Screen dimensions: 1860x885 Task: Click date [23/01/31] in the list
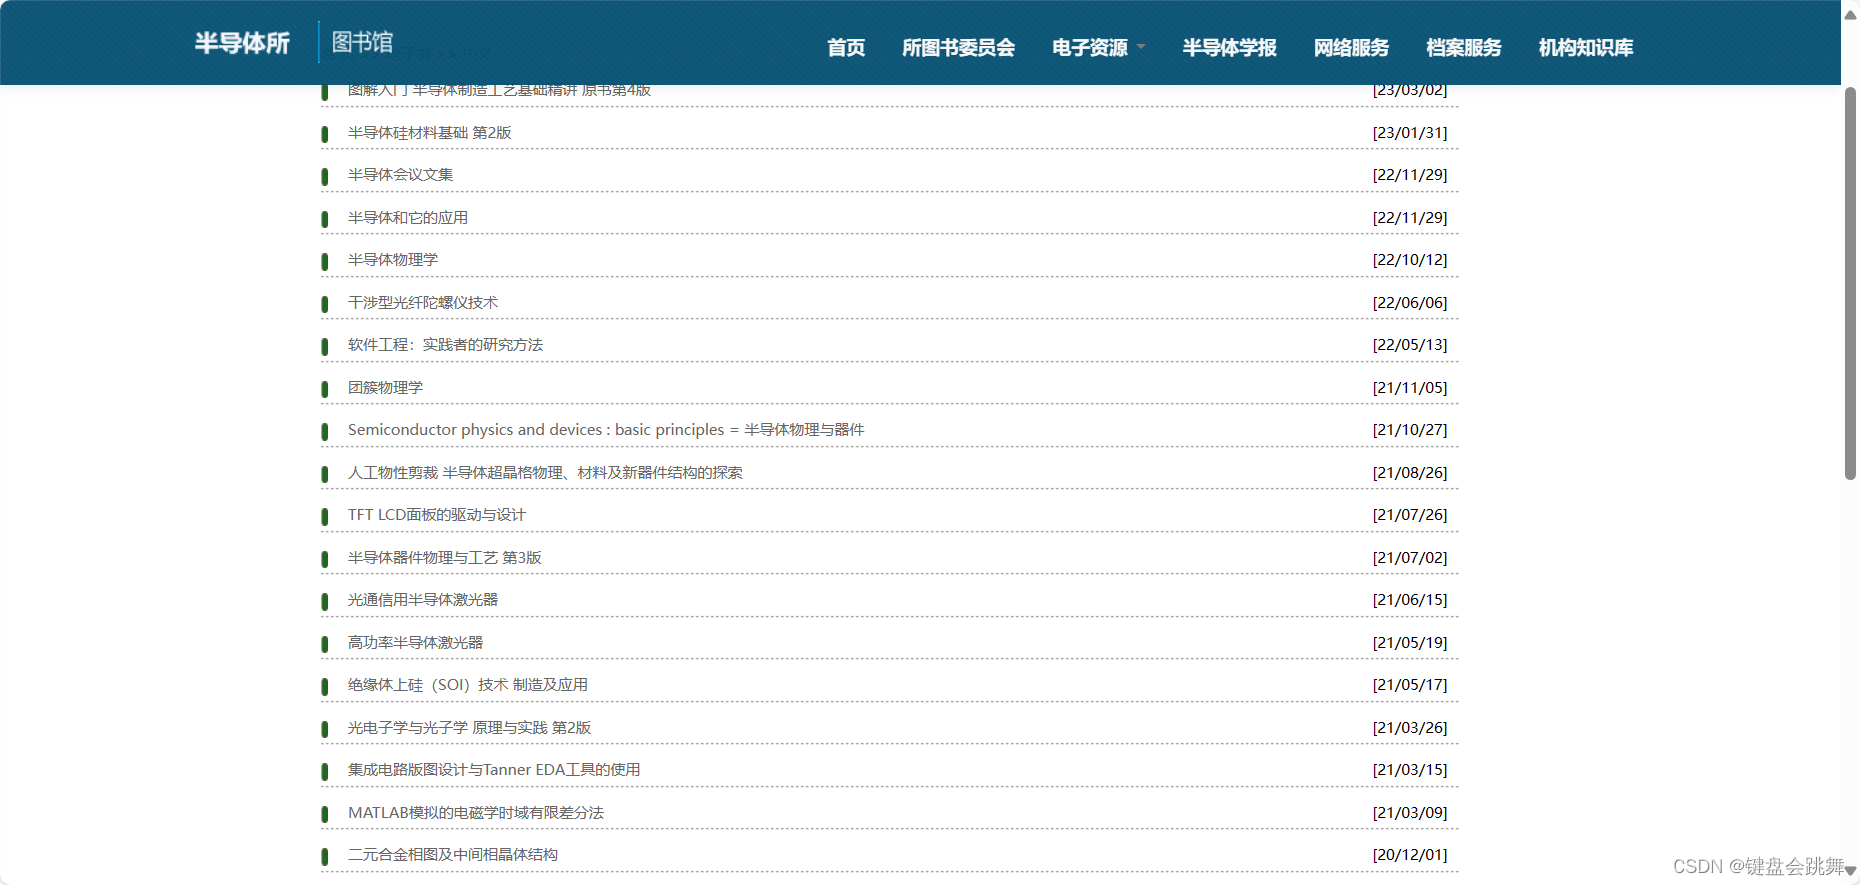pyautogui.click(x=1410, y=132)
